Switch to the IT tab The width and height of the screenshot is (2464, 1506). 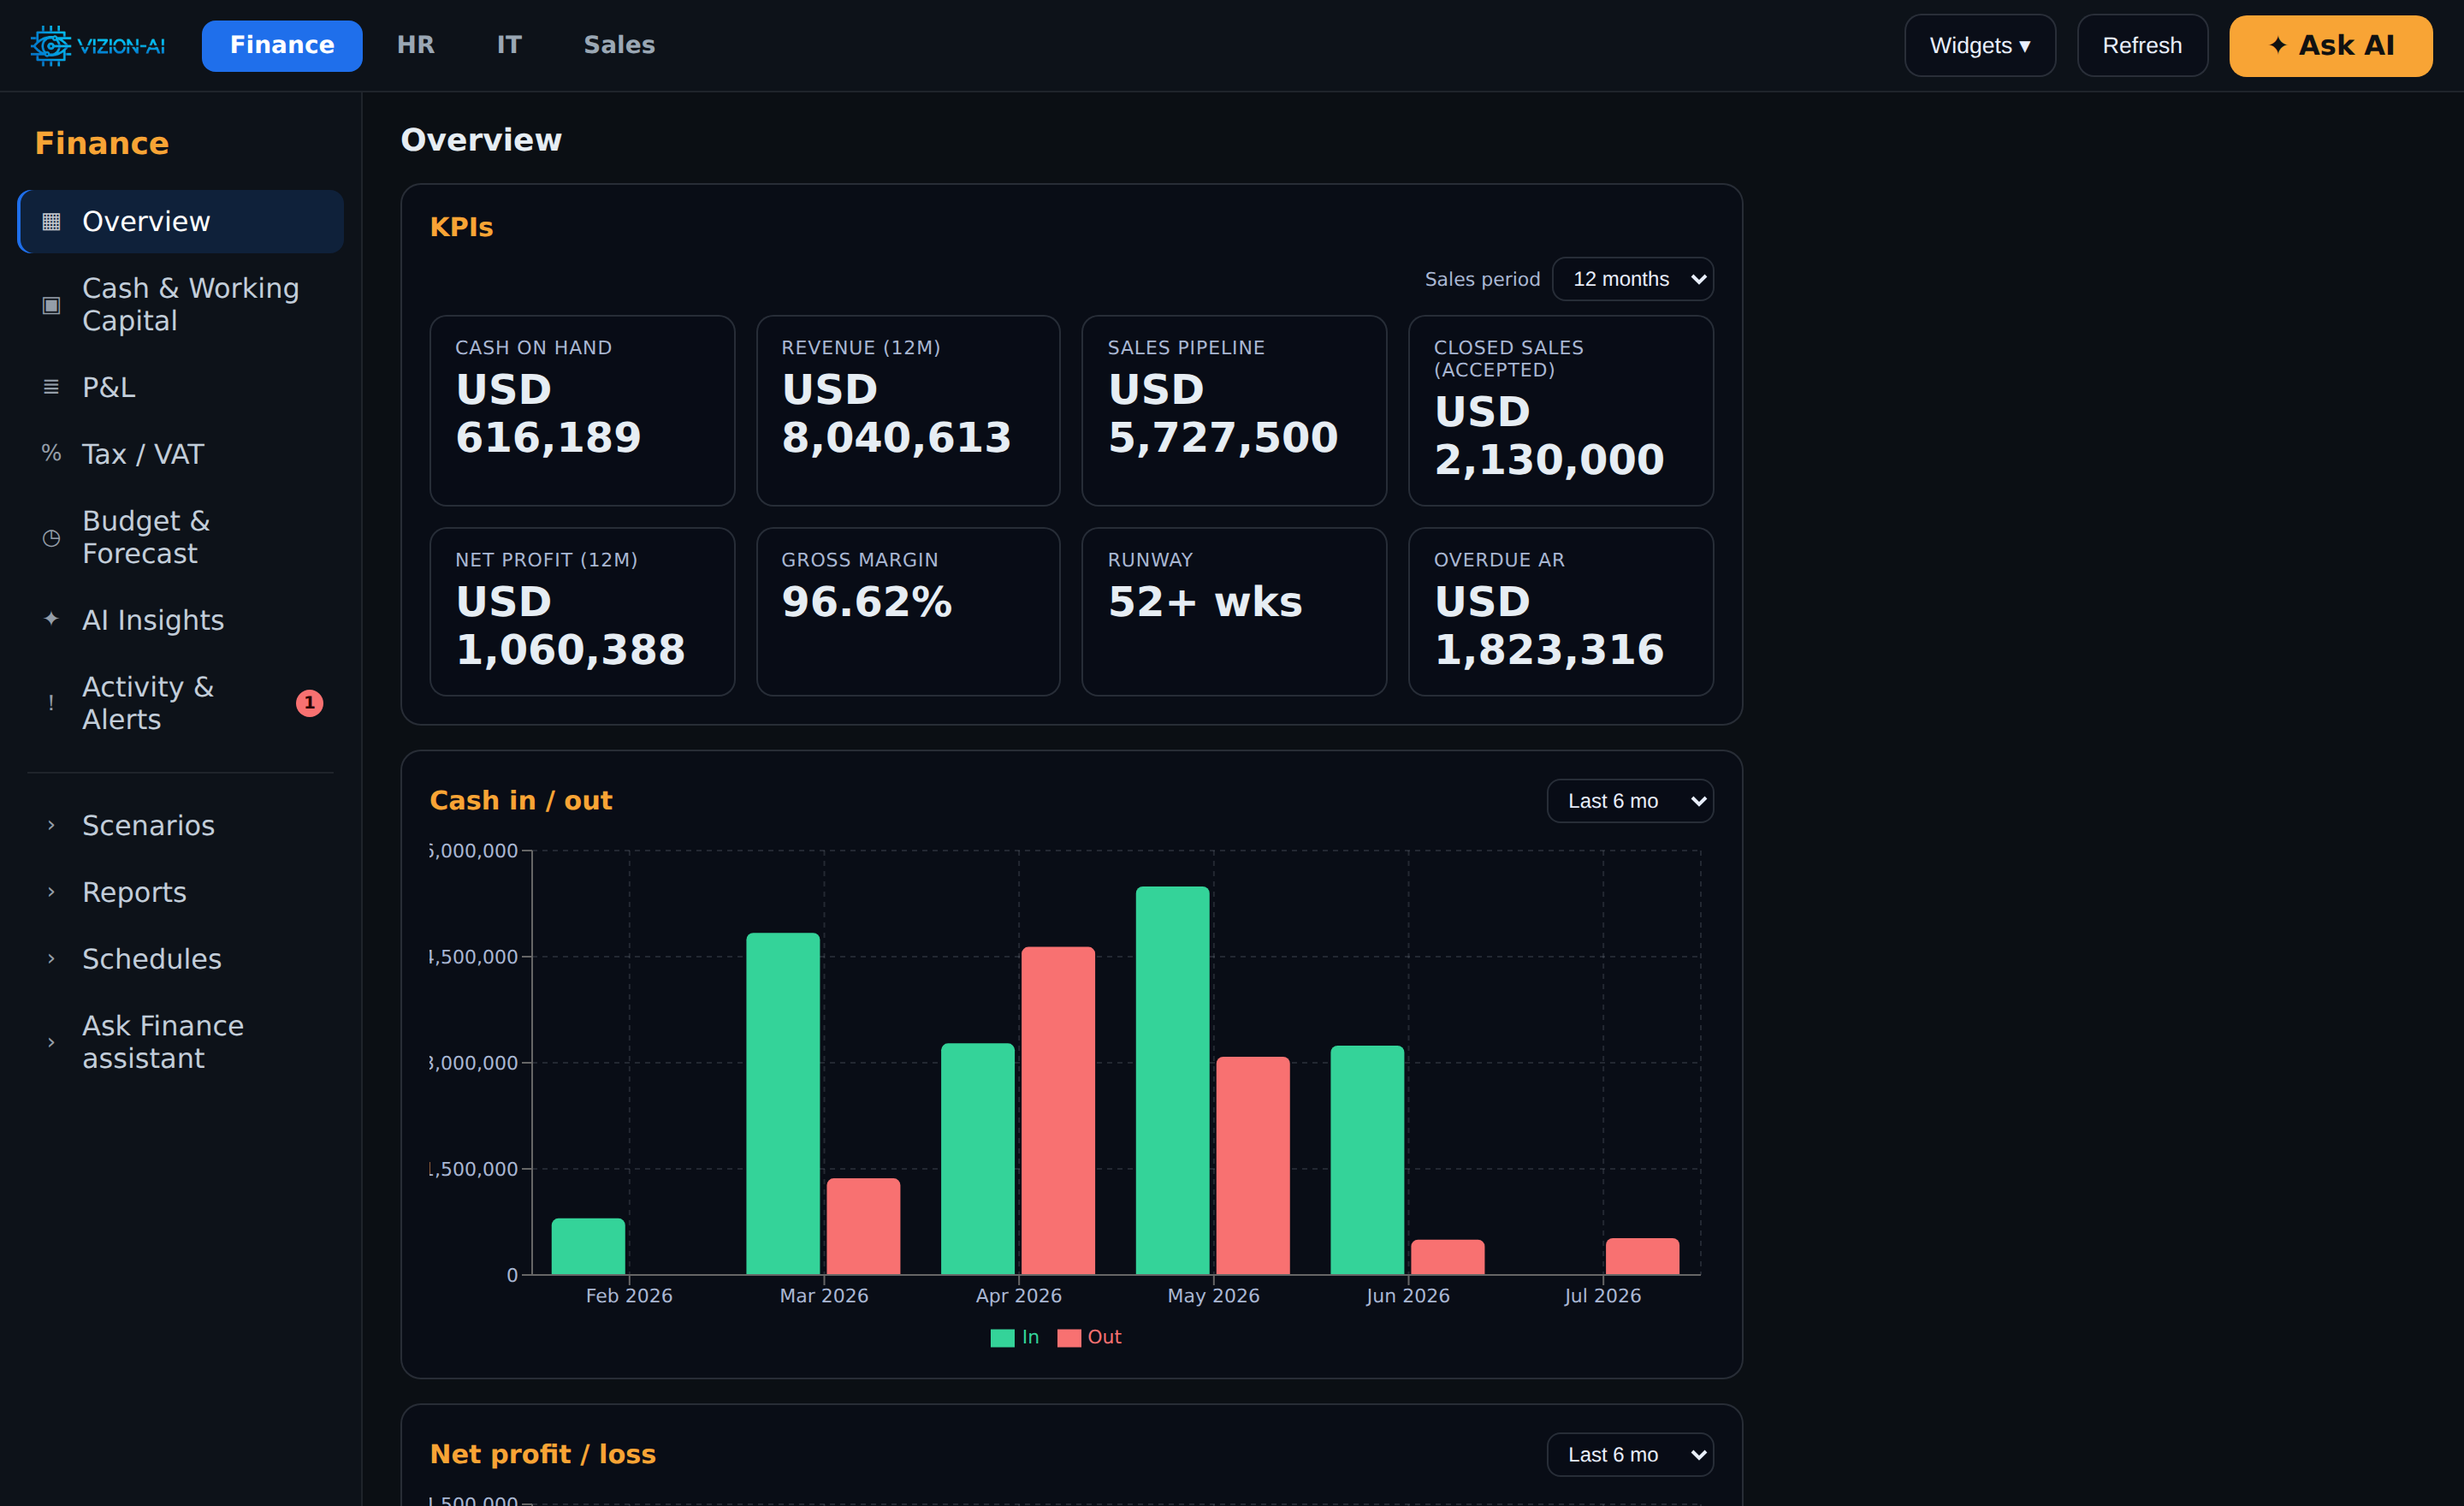[509, 46]
